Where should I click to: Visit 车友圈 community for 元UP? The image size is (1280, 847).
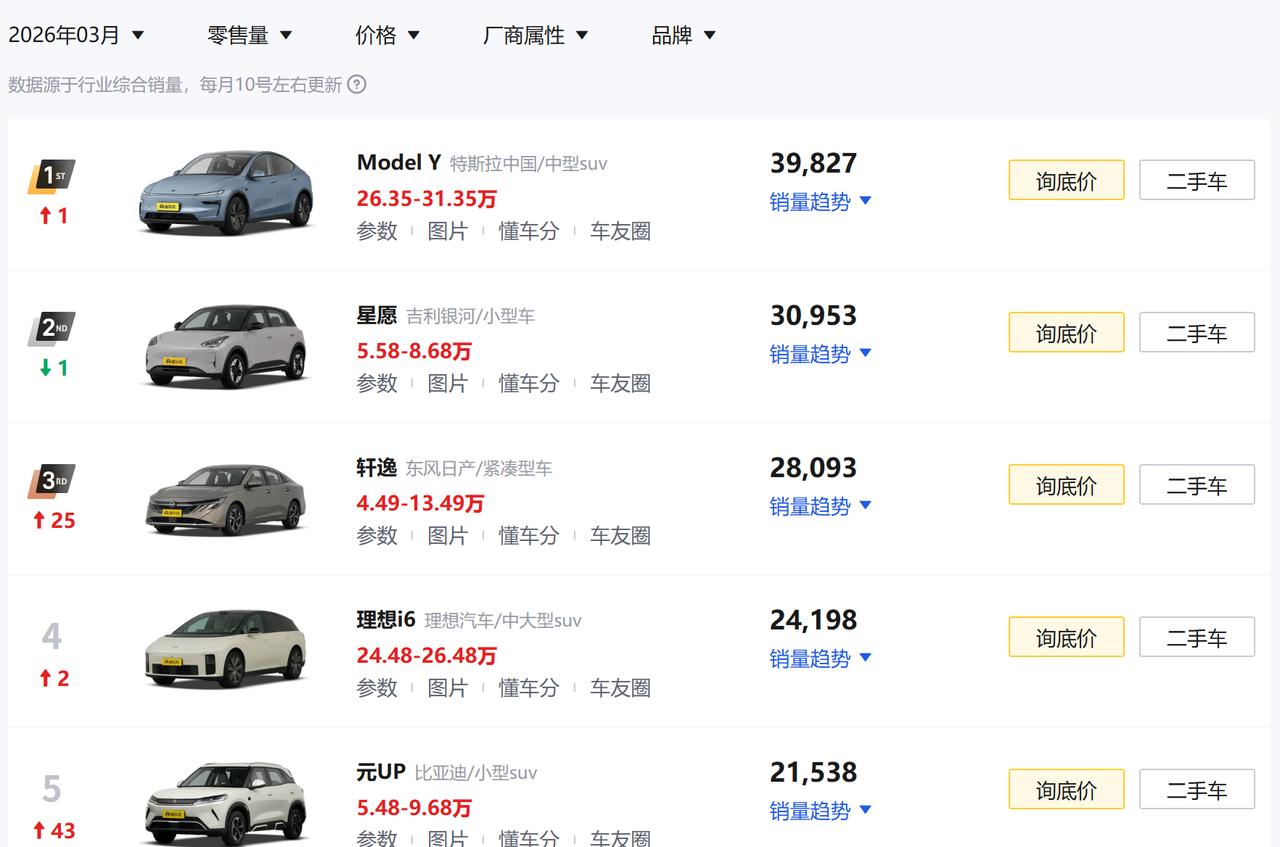620,840
